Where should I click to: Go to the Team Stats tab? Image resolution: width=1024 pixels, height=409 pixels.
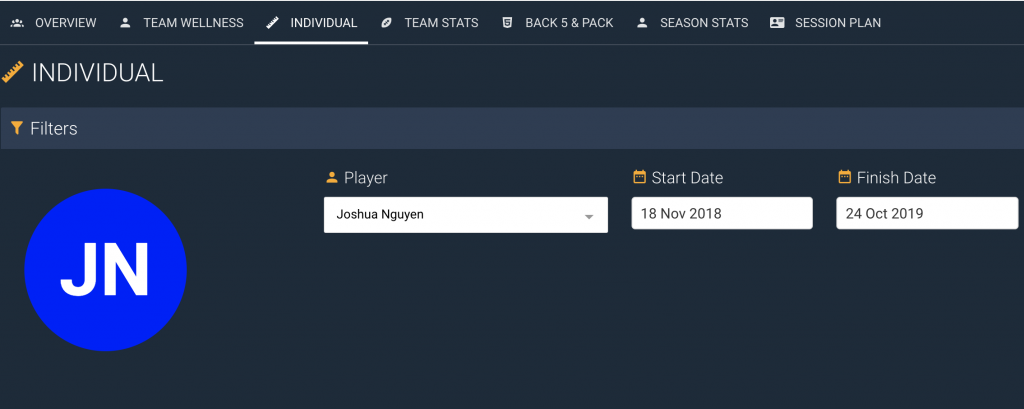coord(429,23)
